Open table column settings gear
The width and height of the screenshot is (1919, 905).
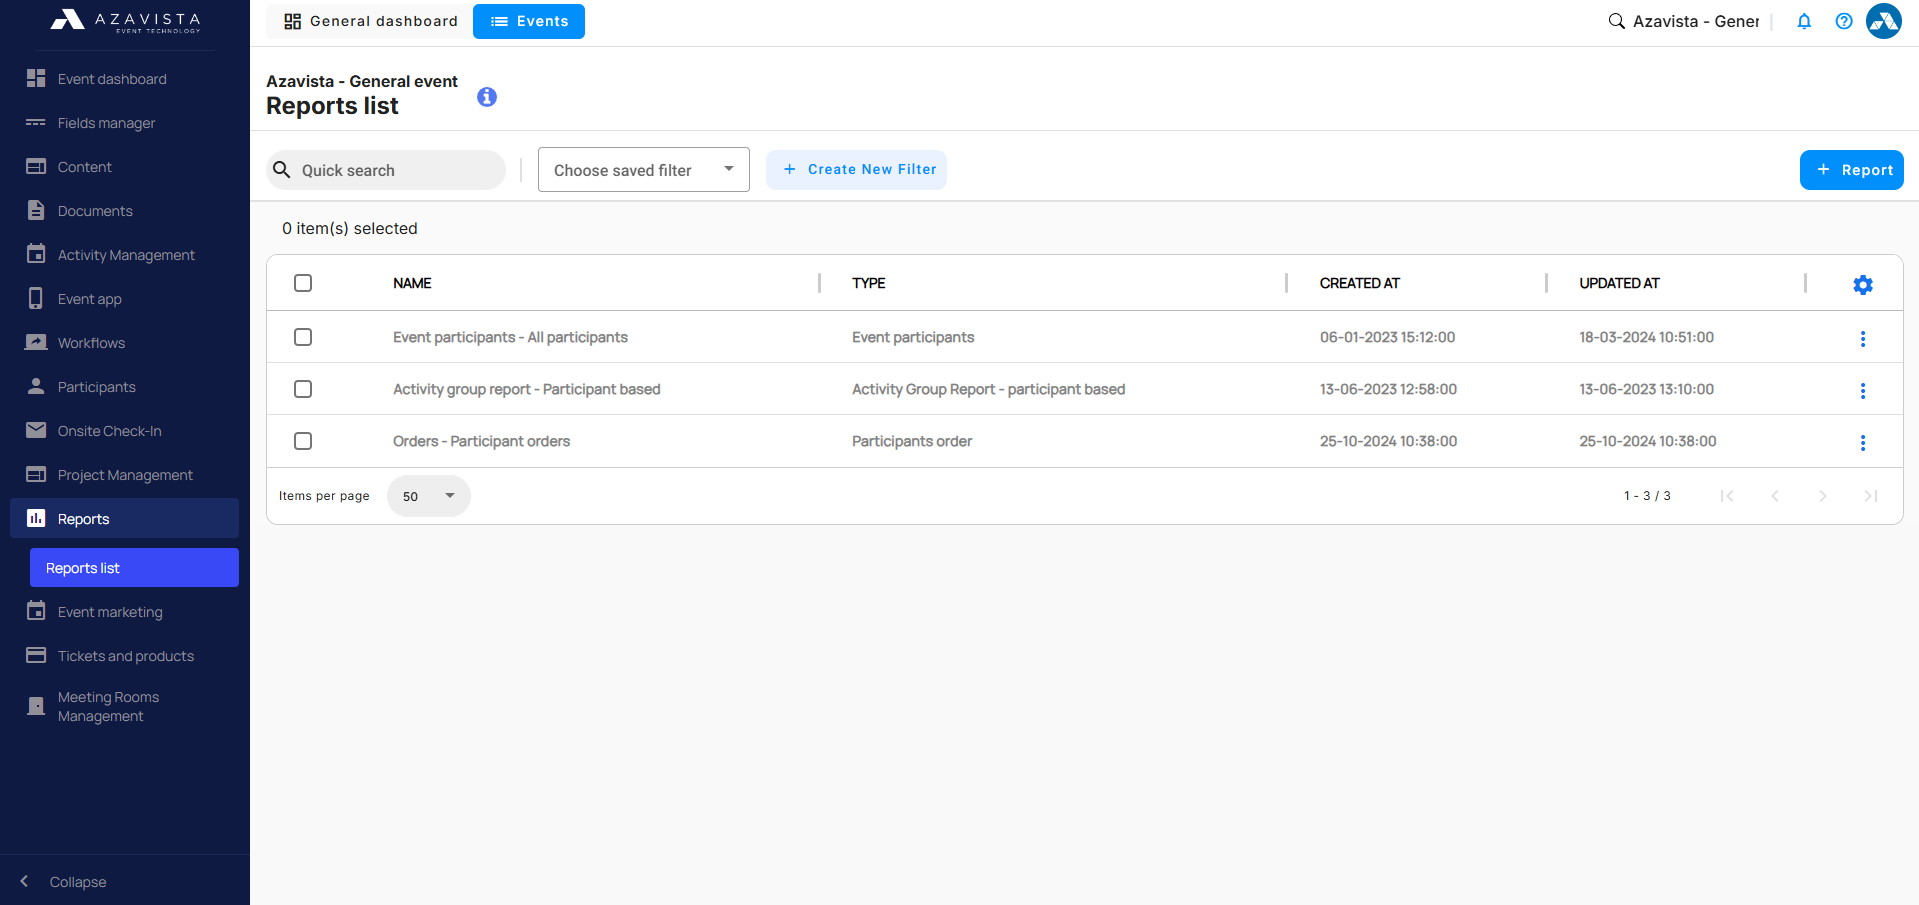click(x=1863, y=285)
